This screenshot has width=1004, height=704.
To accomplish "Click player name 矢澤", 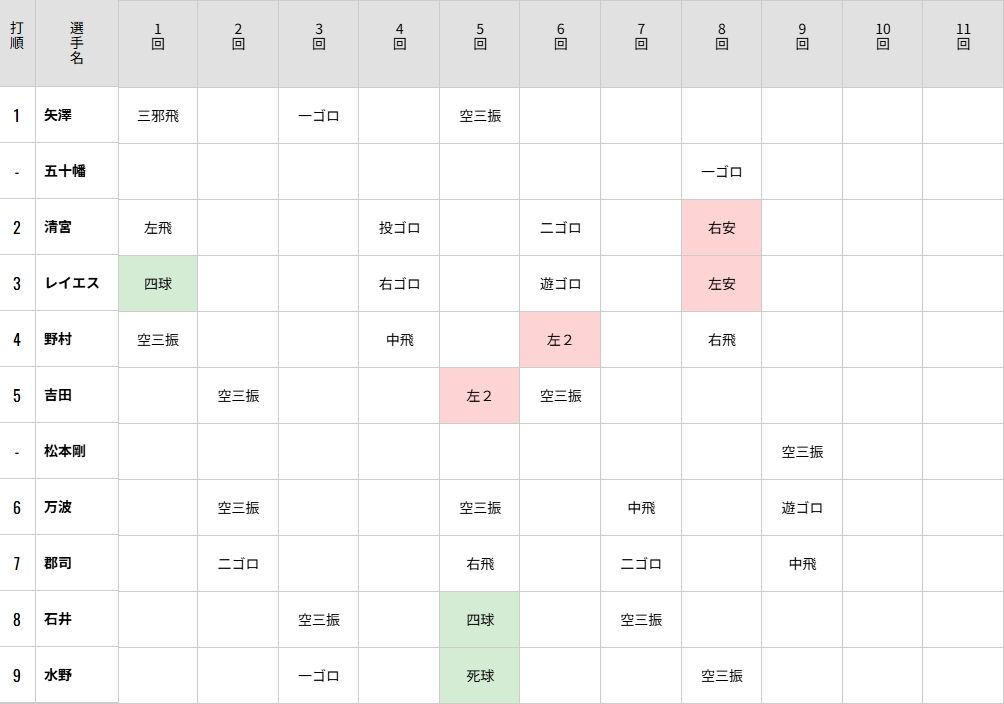I will click(58, 115).
